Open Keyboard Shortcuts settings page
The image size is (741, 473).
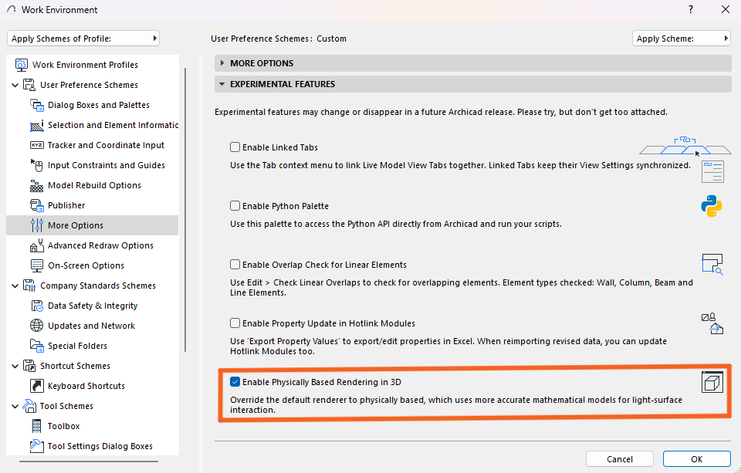pos(86,386)
